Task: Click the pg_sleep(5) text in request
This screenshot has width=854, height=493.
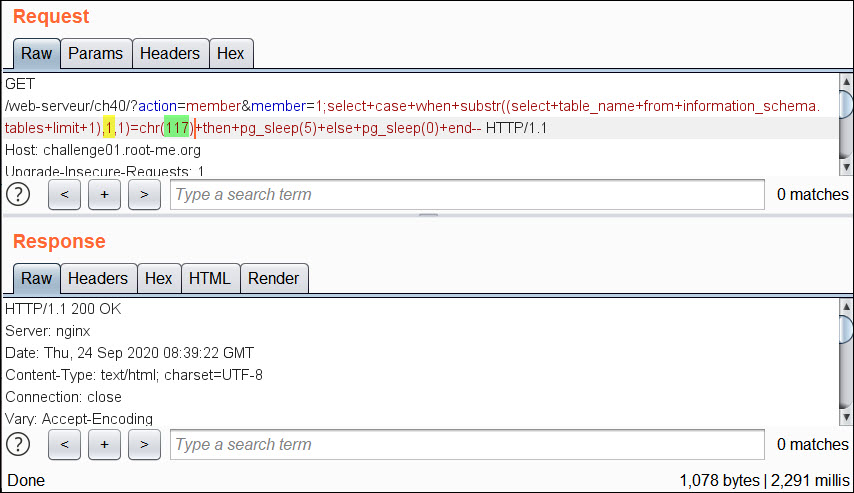Action: 278,128
